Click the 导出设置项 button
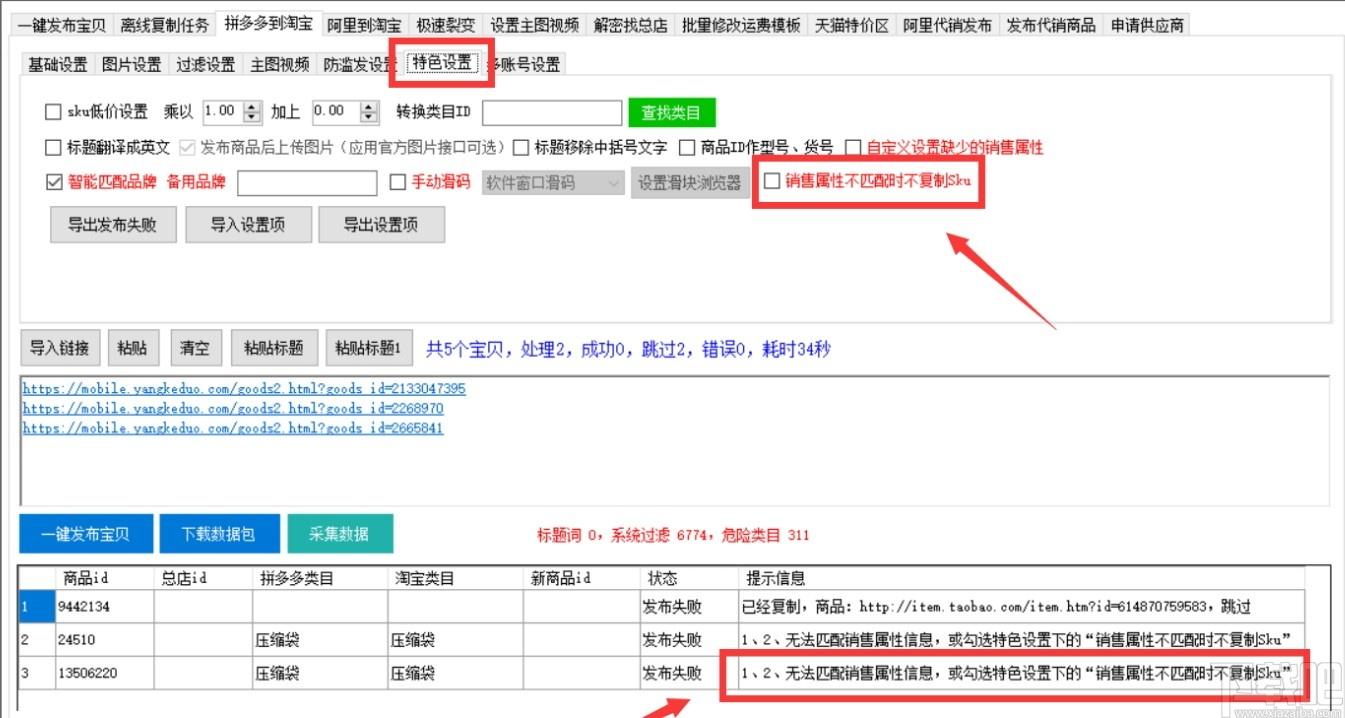The image size is (1345, 718). 381,225
